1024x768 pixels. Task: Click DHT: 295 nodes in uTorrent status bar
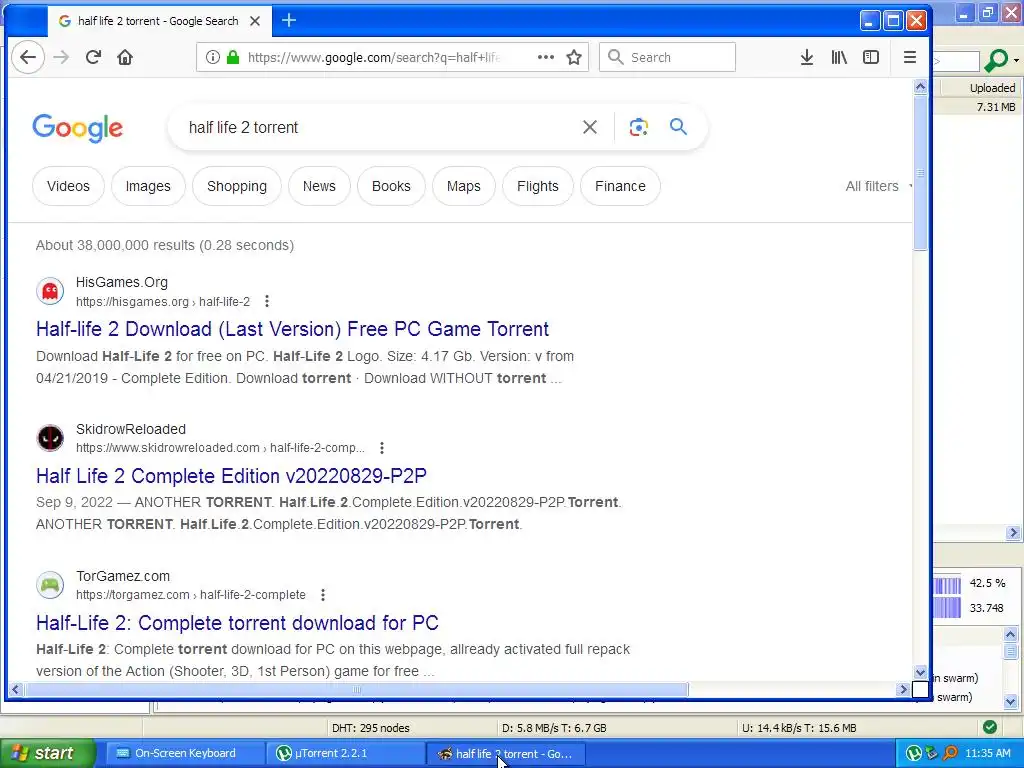(371, 728)
